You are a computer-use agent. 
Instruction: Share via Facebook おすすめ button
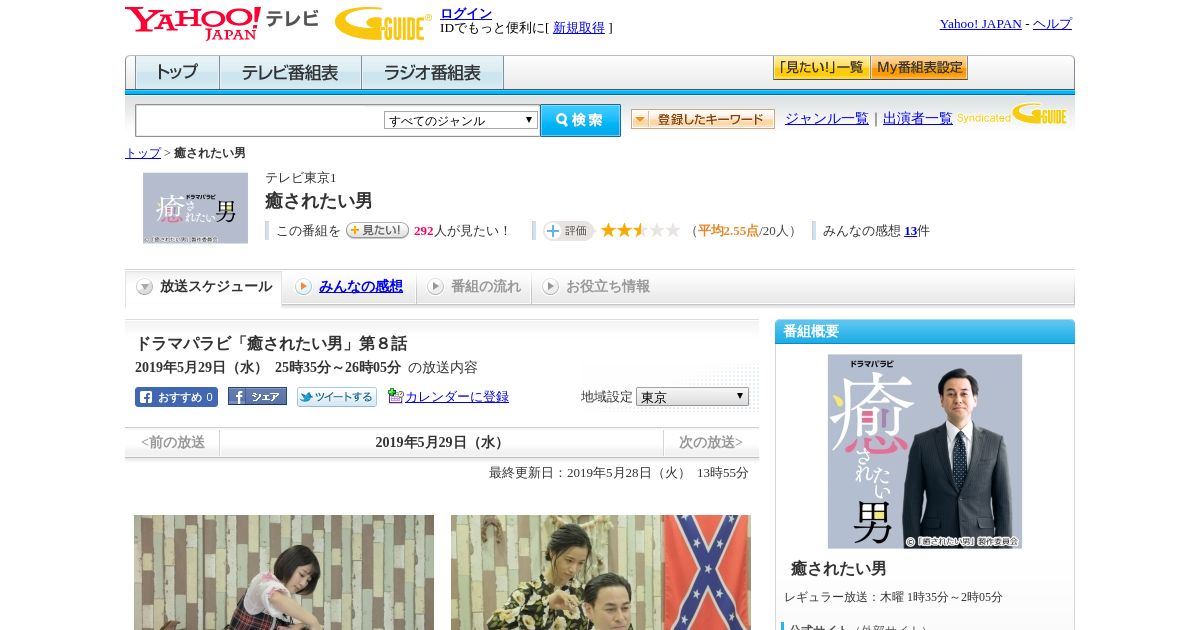click(x=176, y=397)
